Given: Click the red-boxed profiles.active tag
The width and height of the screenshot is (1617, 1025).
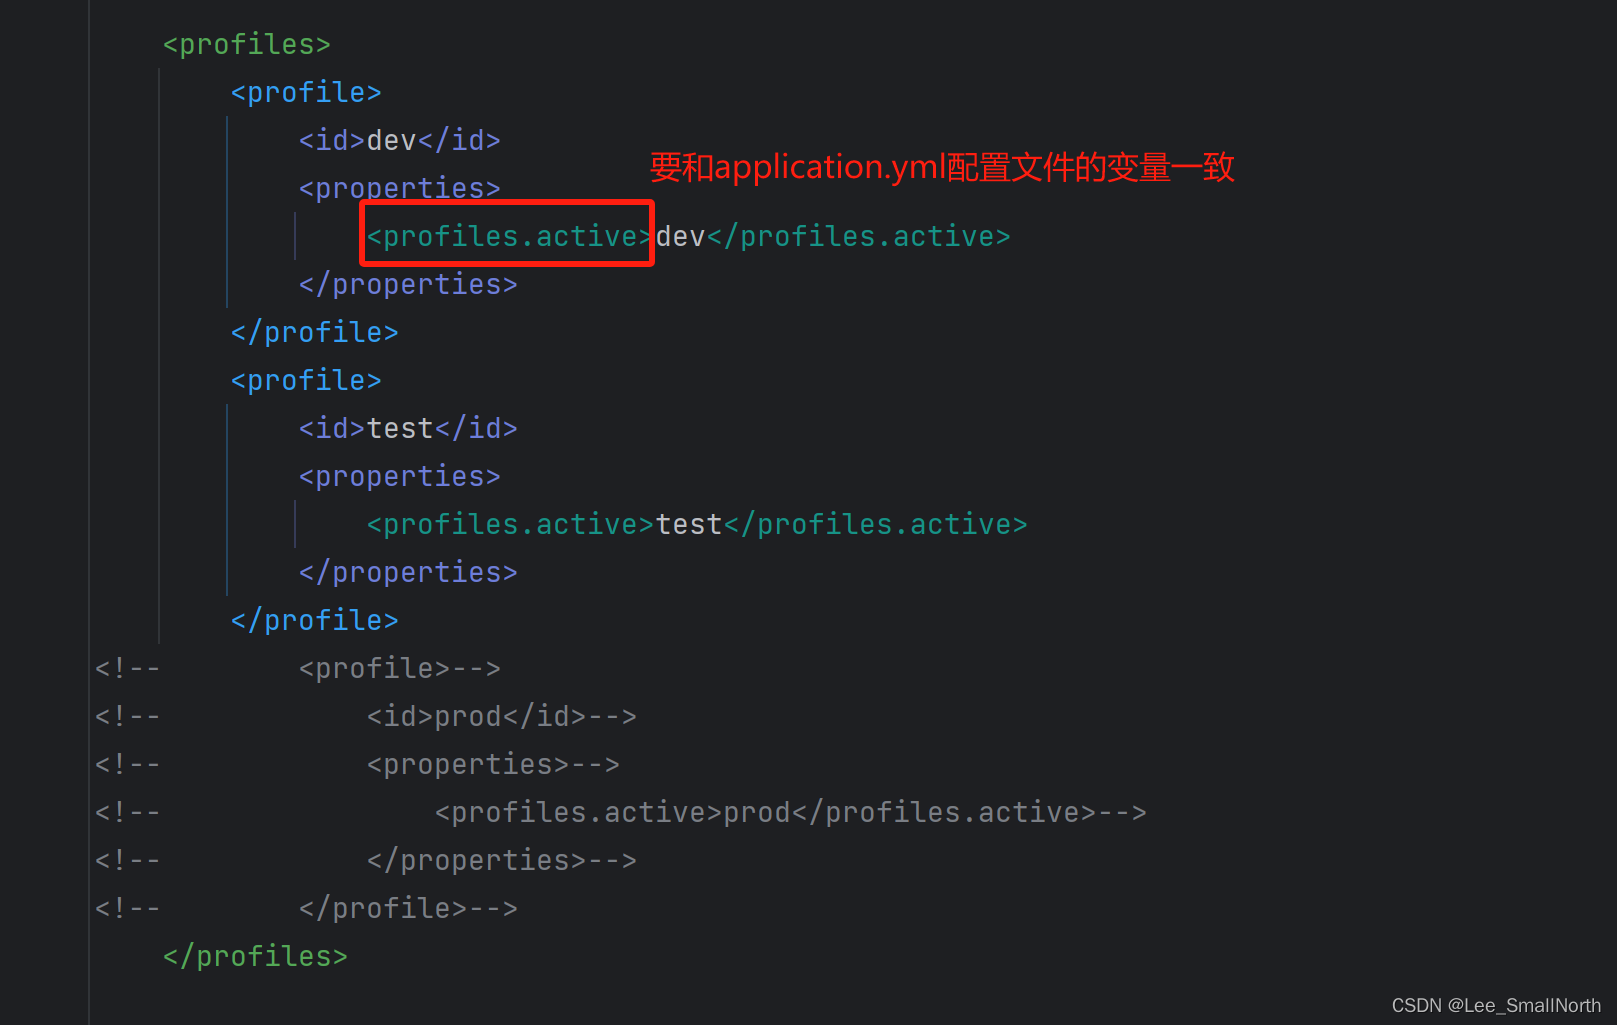Looking at the screenshot, I should 505,235.
